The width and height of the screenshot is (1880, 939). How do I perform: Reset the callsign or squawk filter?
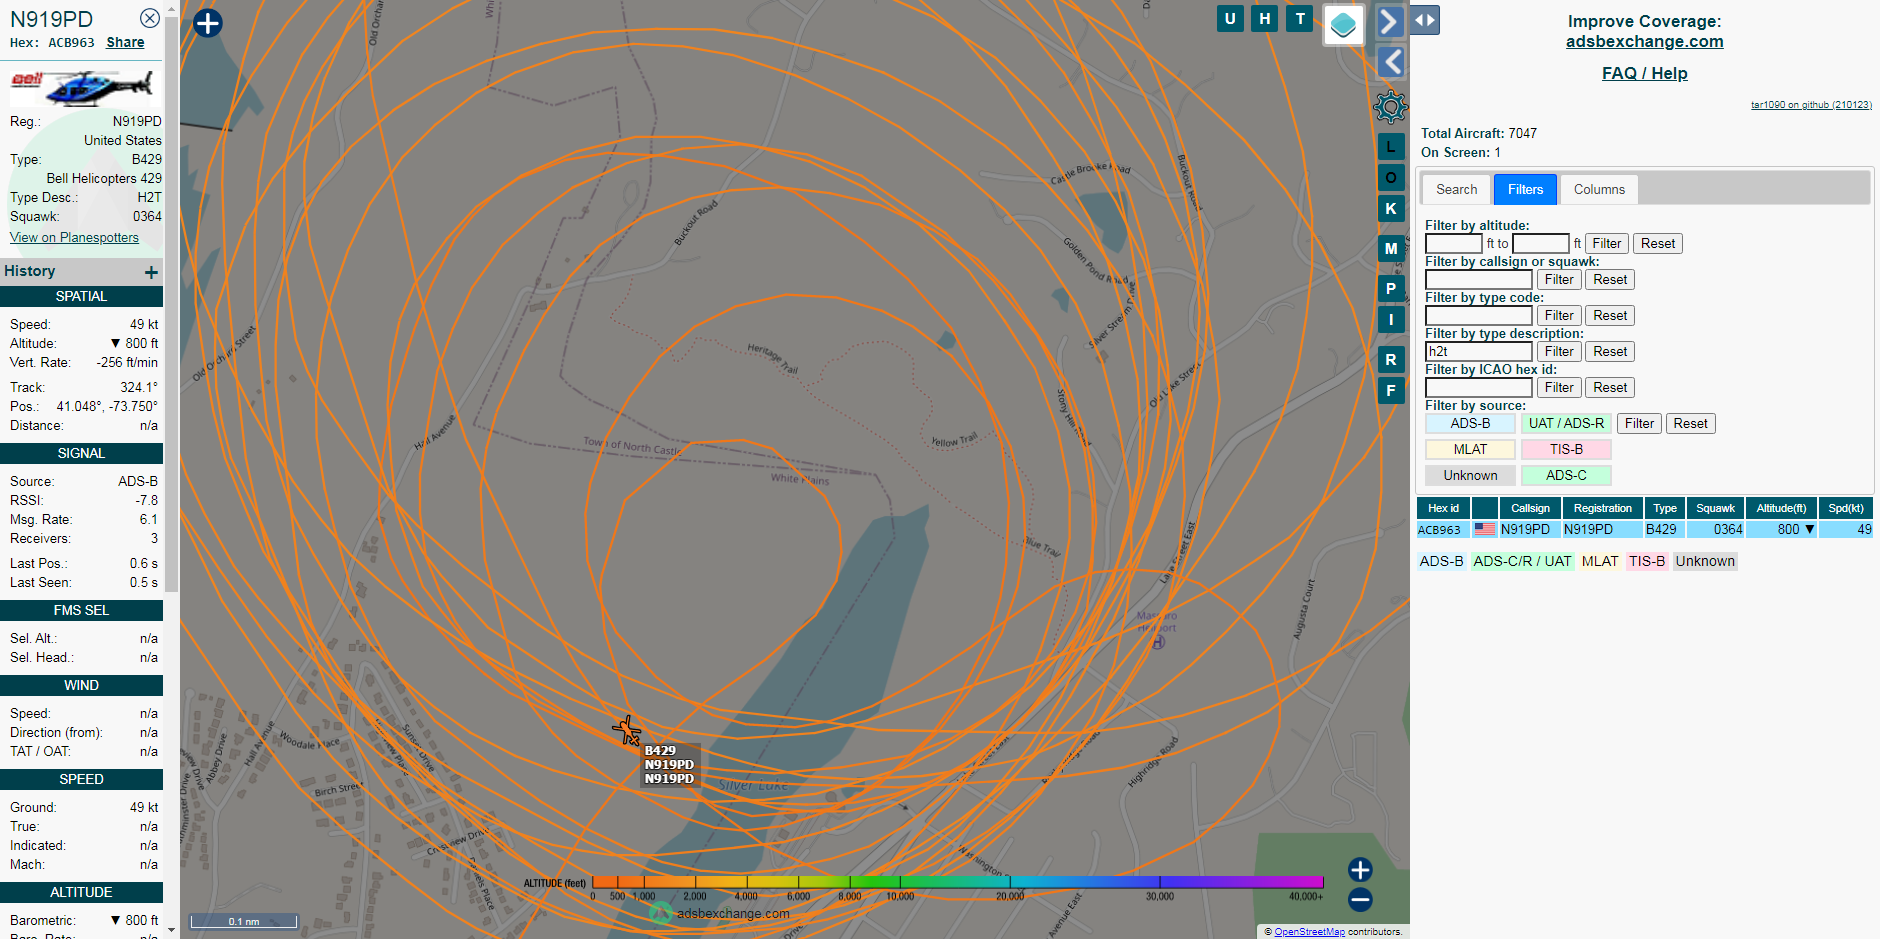[1610, 279]
